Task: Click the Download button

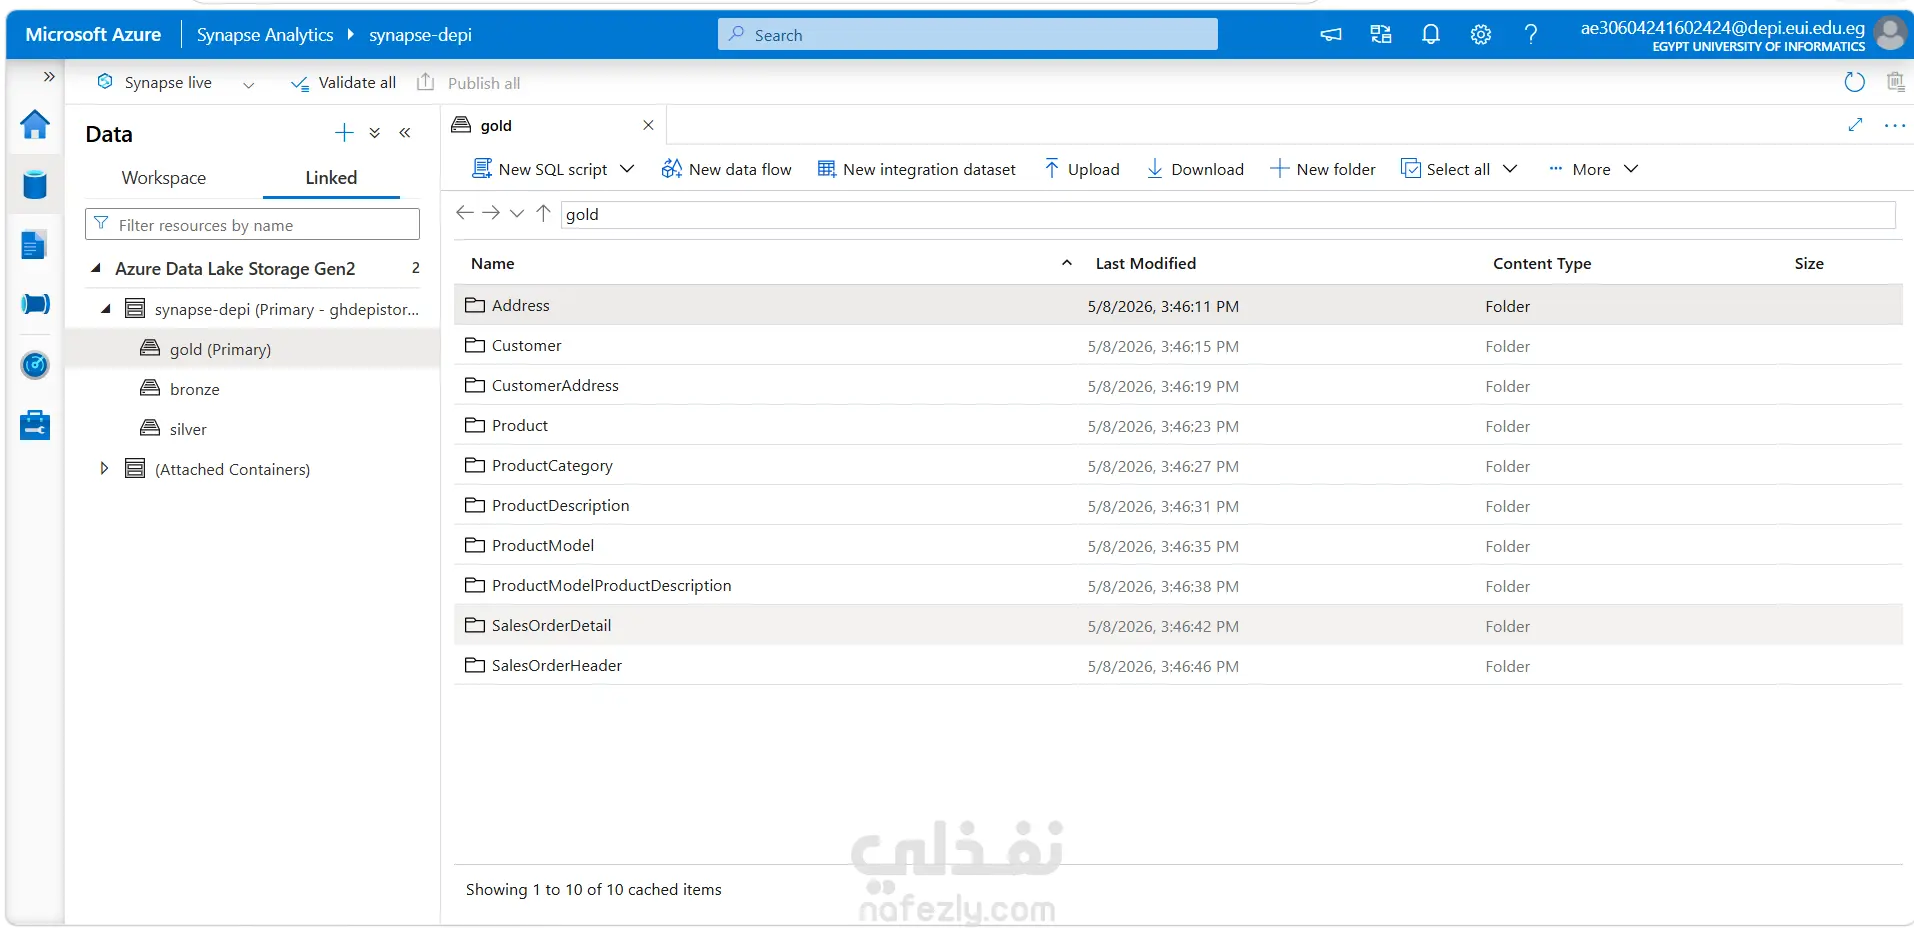Action: 1195,169
